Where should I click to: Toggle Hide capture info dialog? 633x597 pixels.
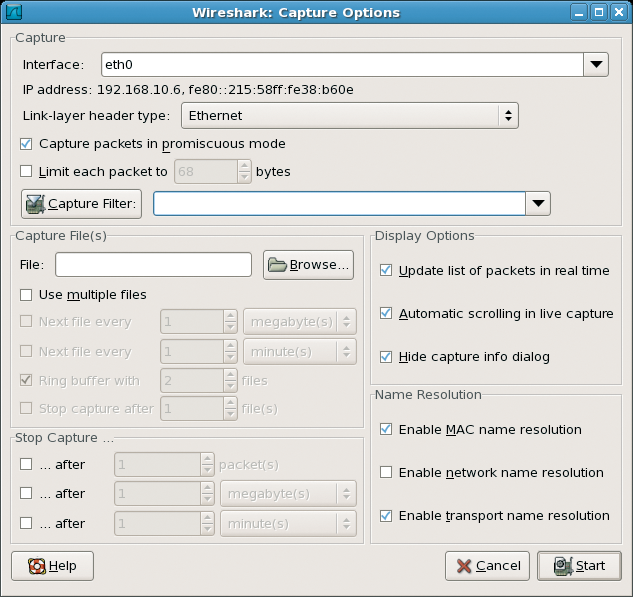386,356
